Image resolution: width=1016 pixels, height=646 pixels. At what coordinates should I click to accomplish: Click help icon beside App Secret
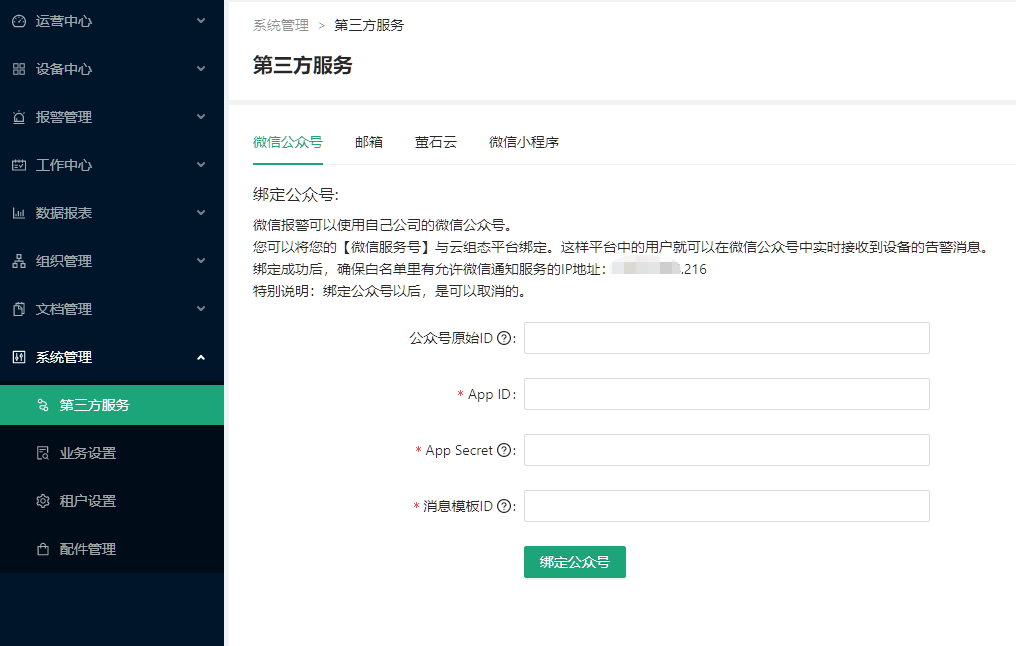pyautogui.click(x=504, y=451)
